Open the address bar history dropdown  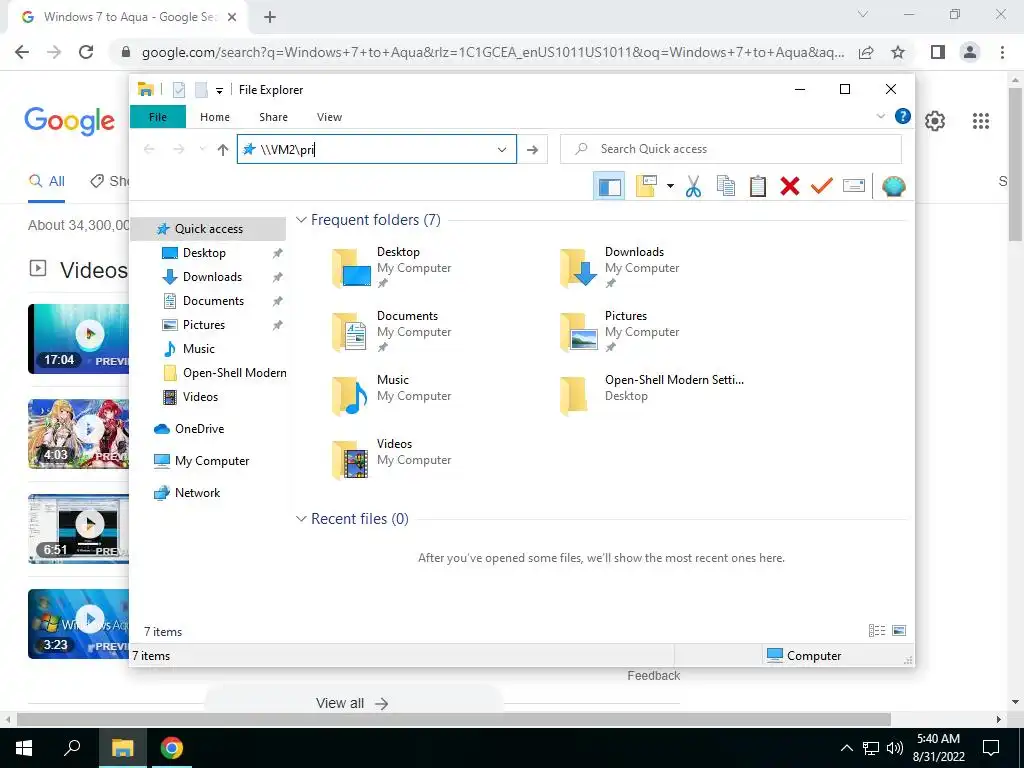(x=502, y=150)
